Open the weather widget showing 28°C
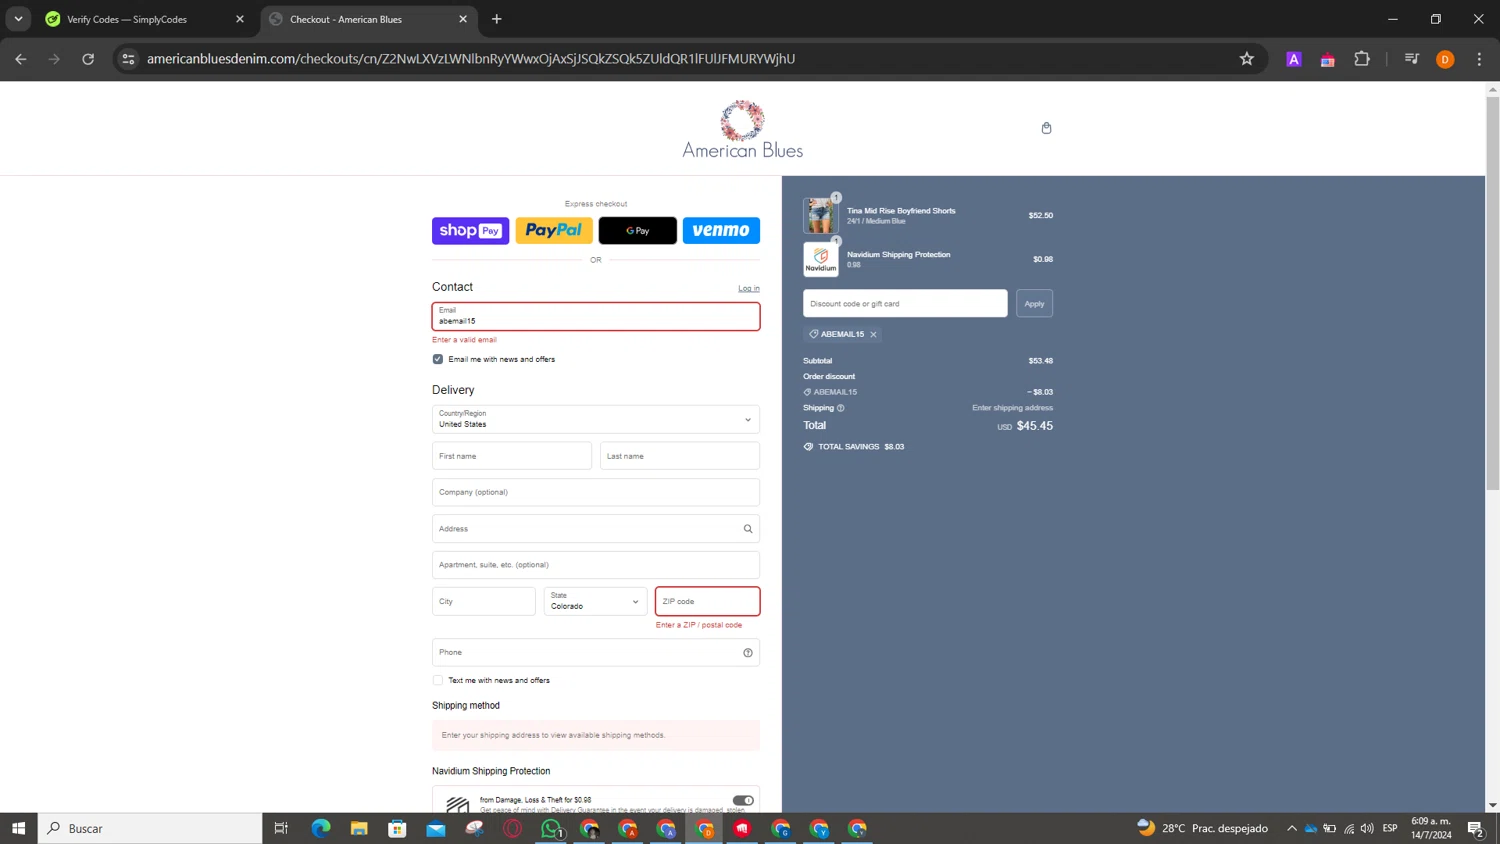The width and height of the screenshot is (1500, 844). (x=1203, y=828)
